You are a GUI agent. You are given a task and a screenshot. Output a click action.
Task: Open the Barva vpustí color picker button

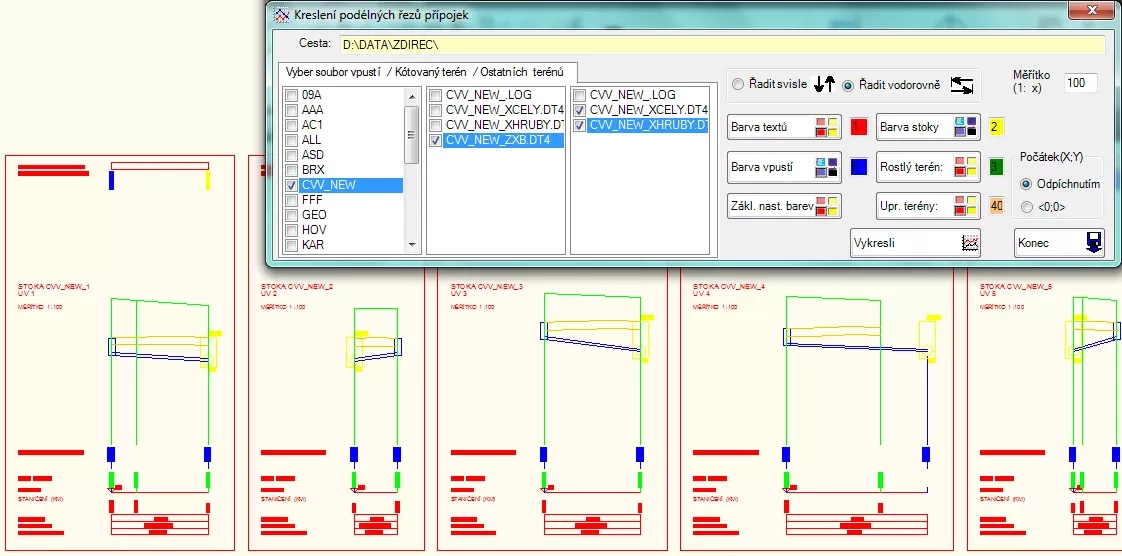784,167
